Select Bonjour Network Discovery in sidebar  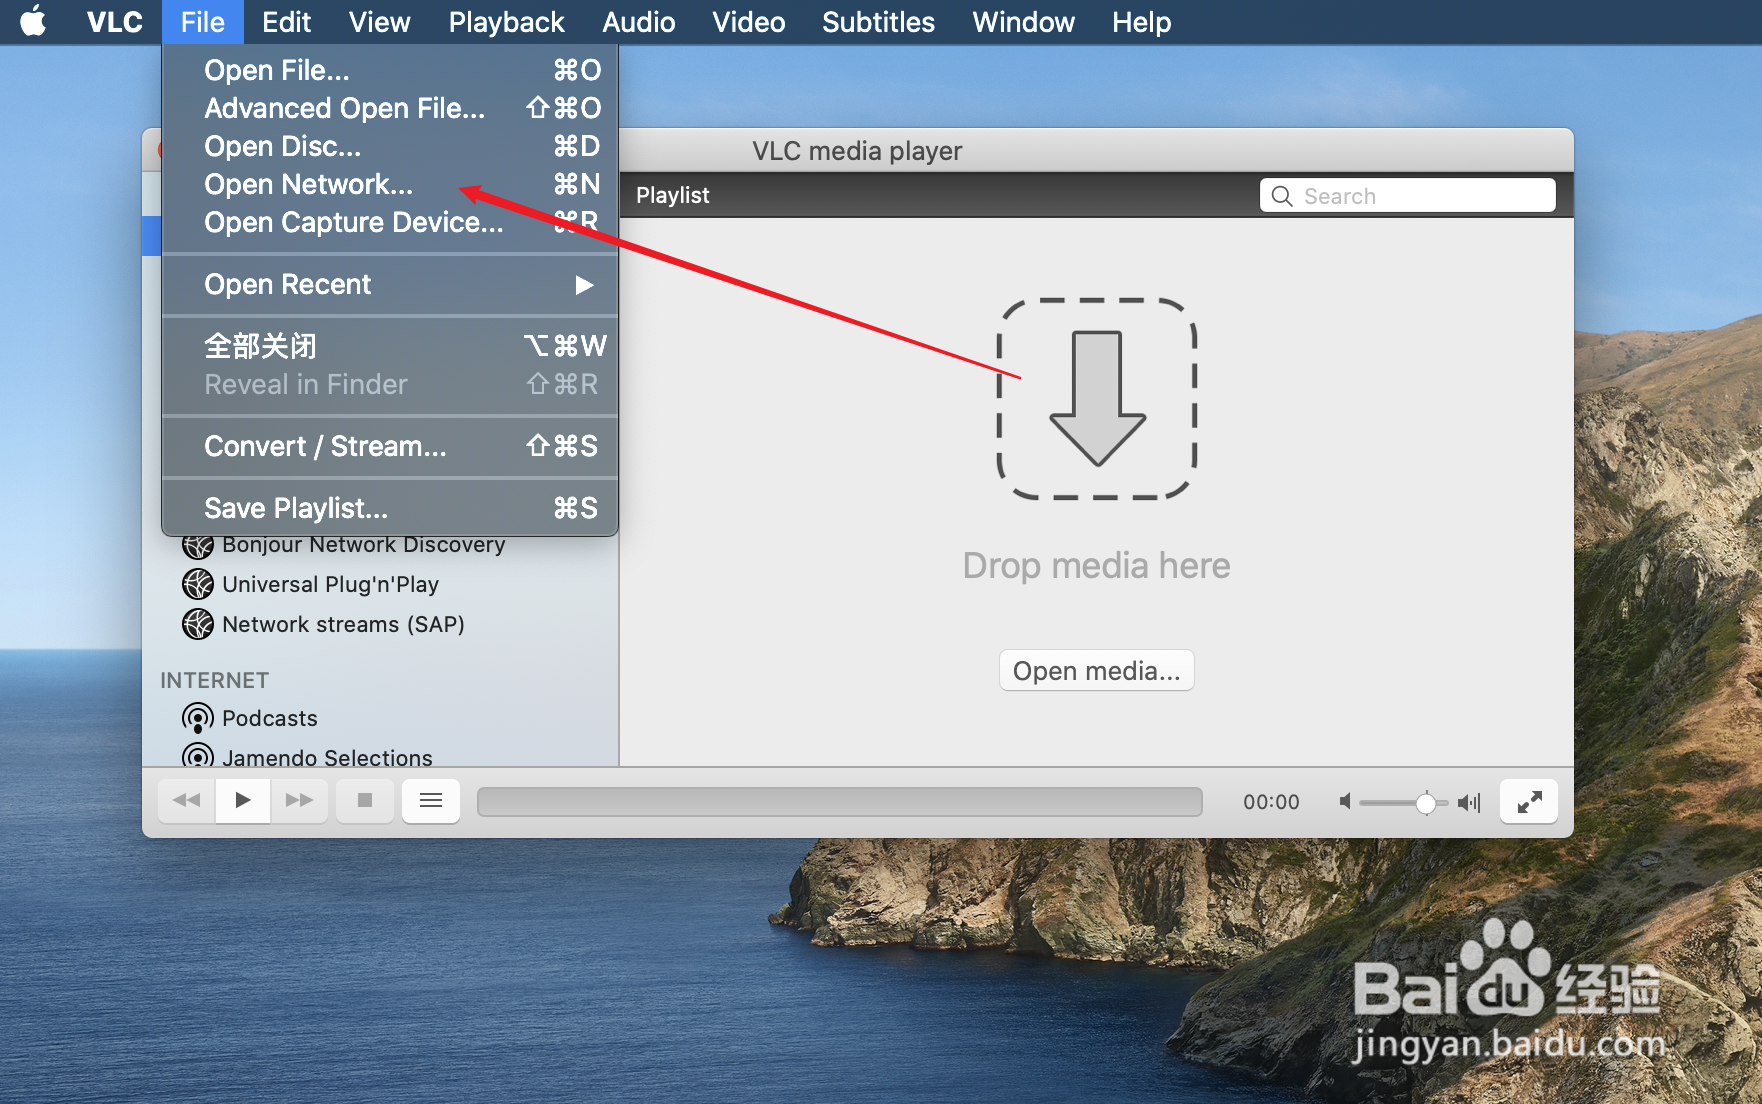tap(363, 545)
